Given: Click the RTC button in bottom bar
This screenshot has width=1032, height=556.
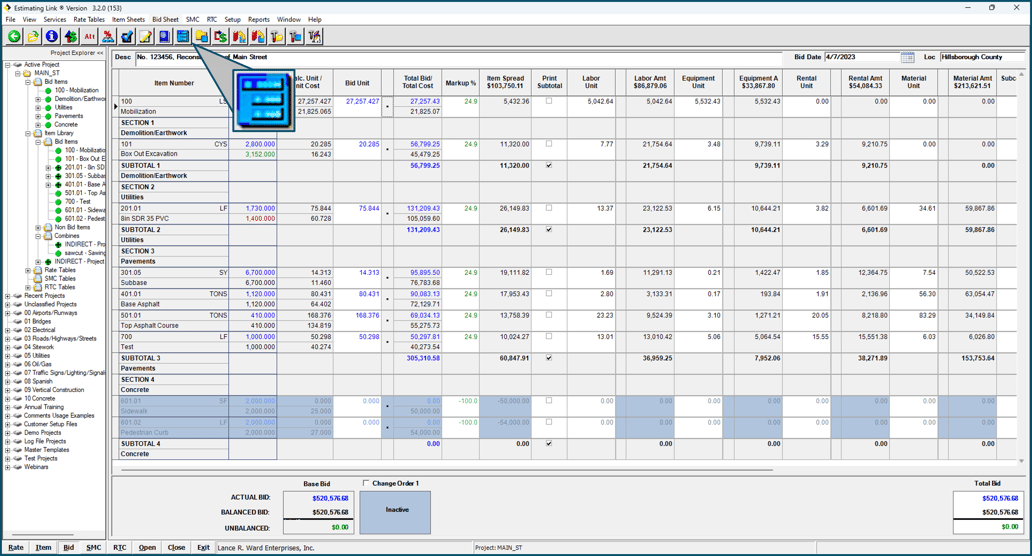Looking at the screenshot, I should pos(120,547).
